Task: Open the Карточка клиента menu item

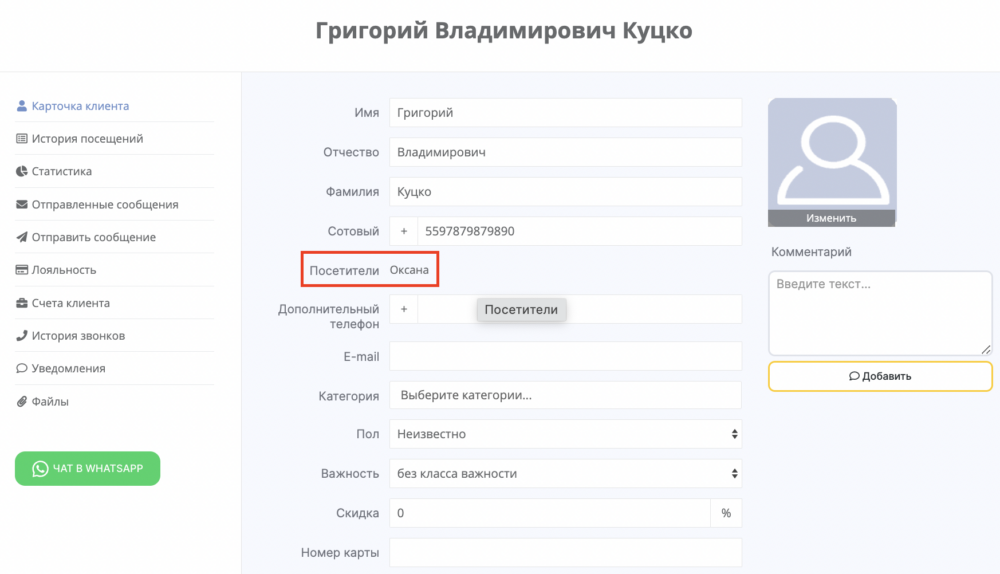Action: pyautogui.click(x=73, y=106)
